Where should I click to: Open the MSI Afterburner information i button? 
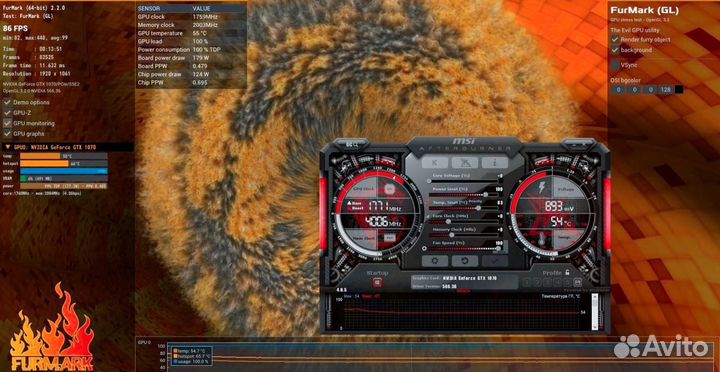tap(495, 163)
